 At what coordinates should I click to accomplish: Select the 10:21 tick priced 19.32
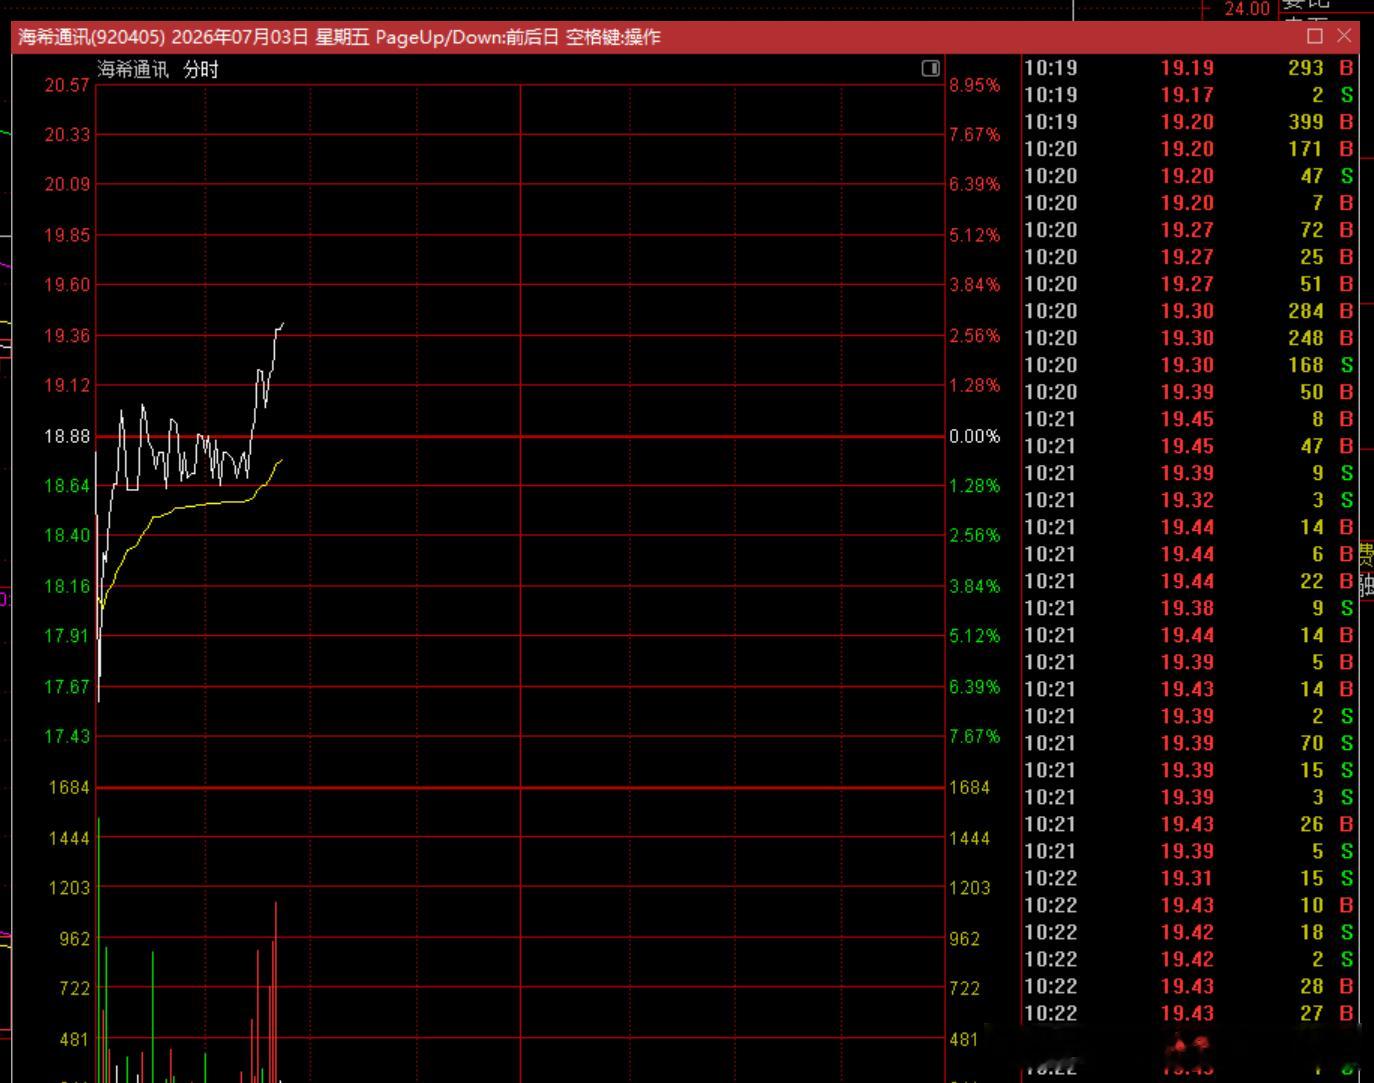pyautogui.click(x=1189, y=500)
